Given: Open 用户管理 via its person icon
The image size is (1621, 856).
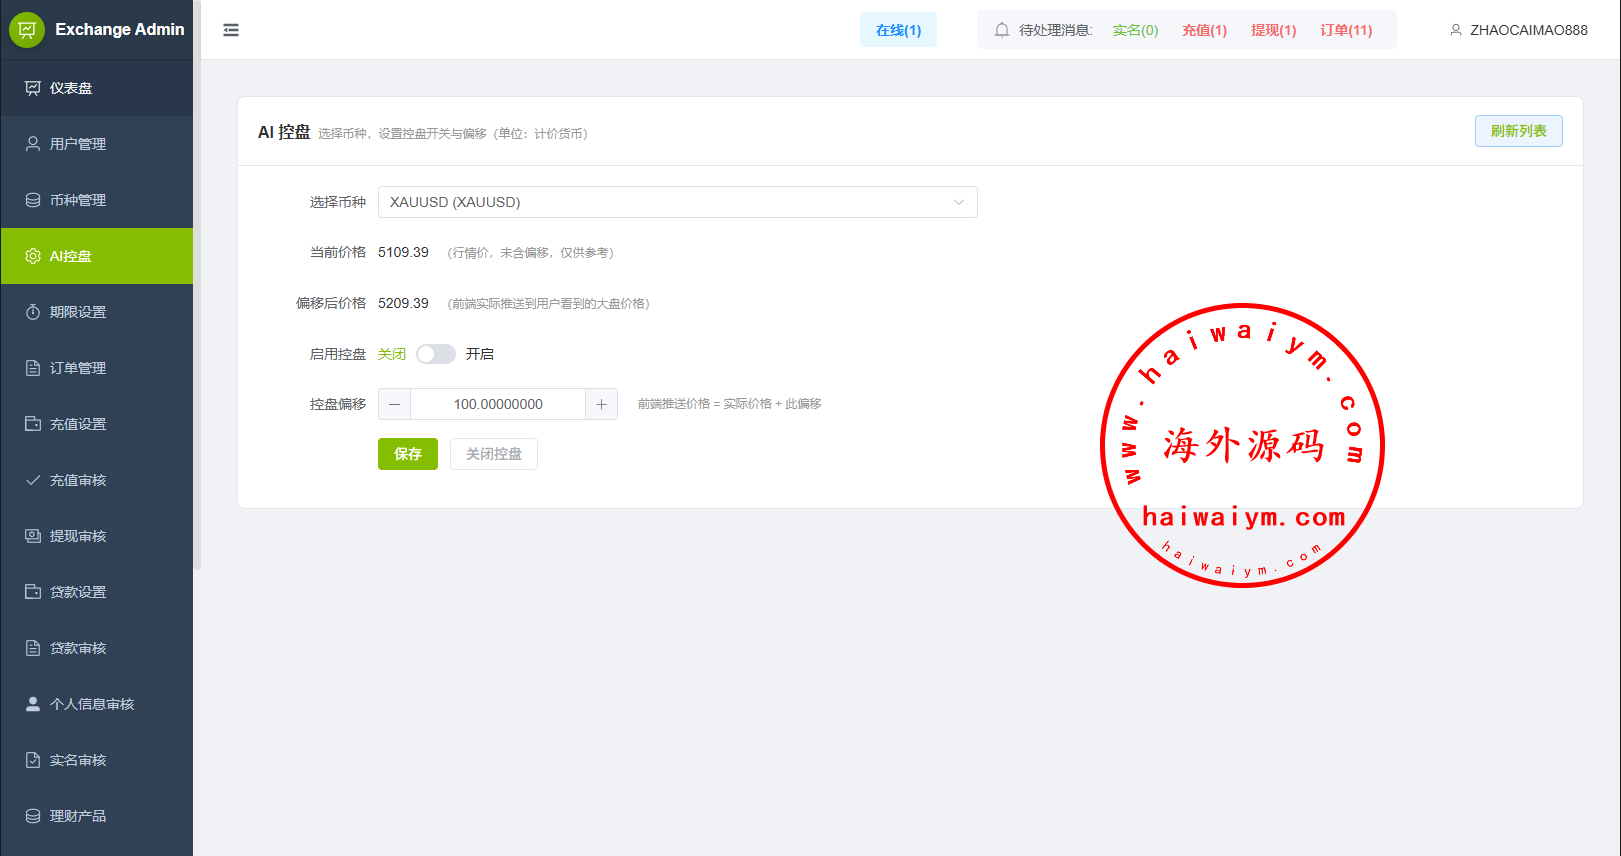Looking at the screenshot, I should (33, 144).
